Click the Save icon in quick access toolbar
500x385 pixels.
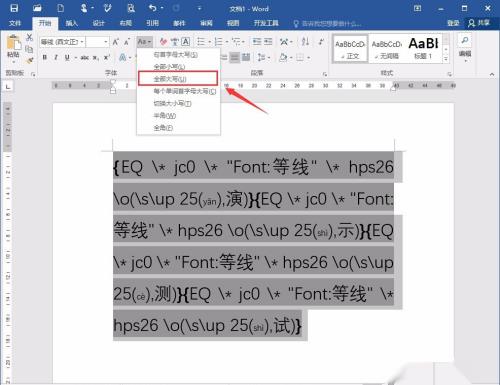14,8
